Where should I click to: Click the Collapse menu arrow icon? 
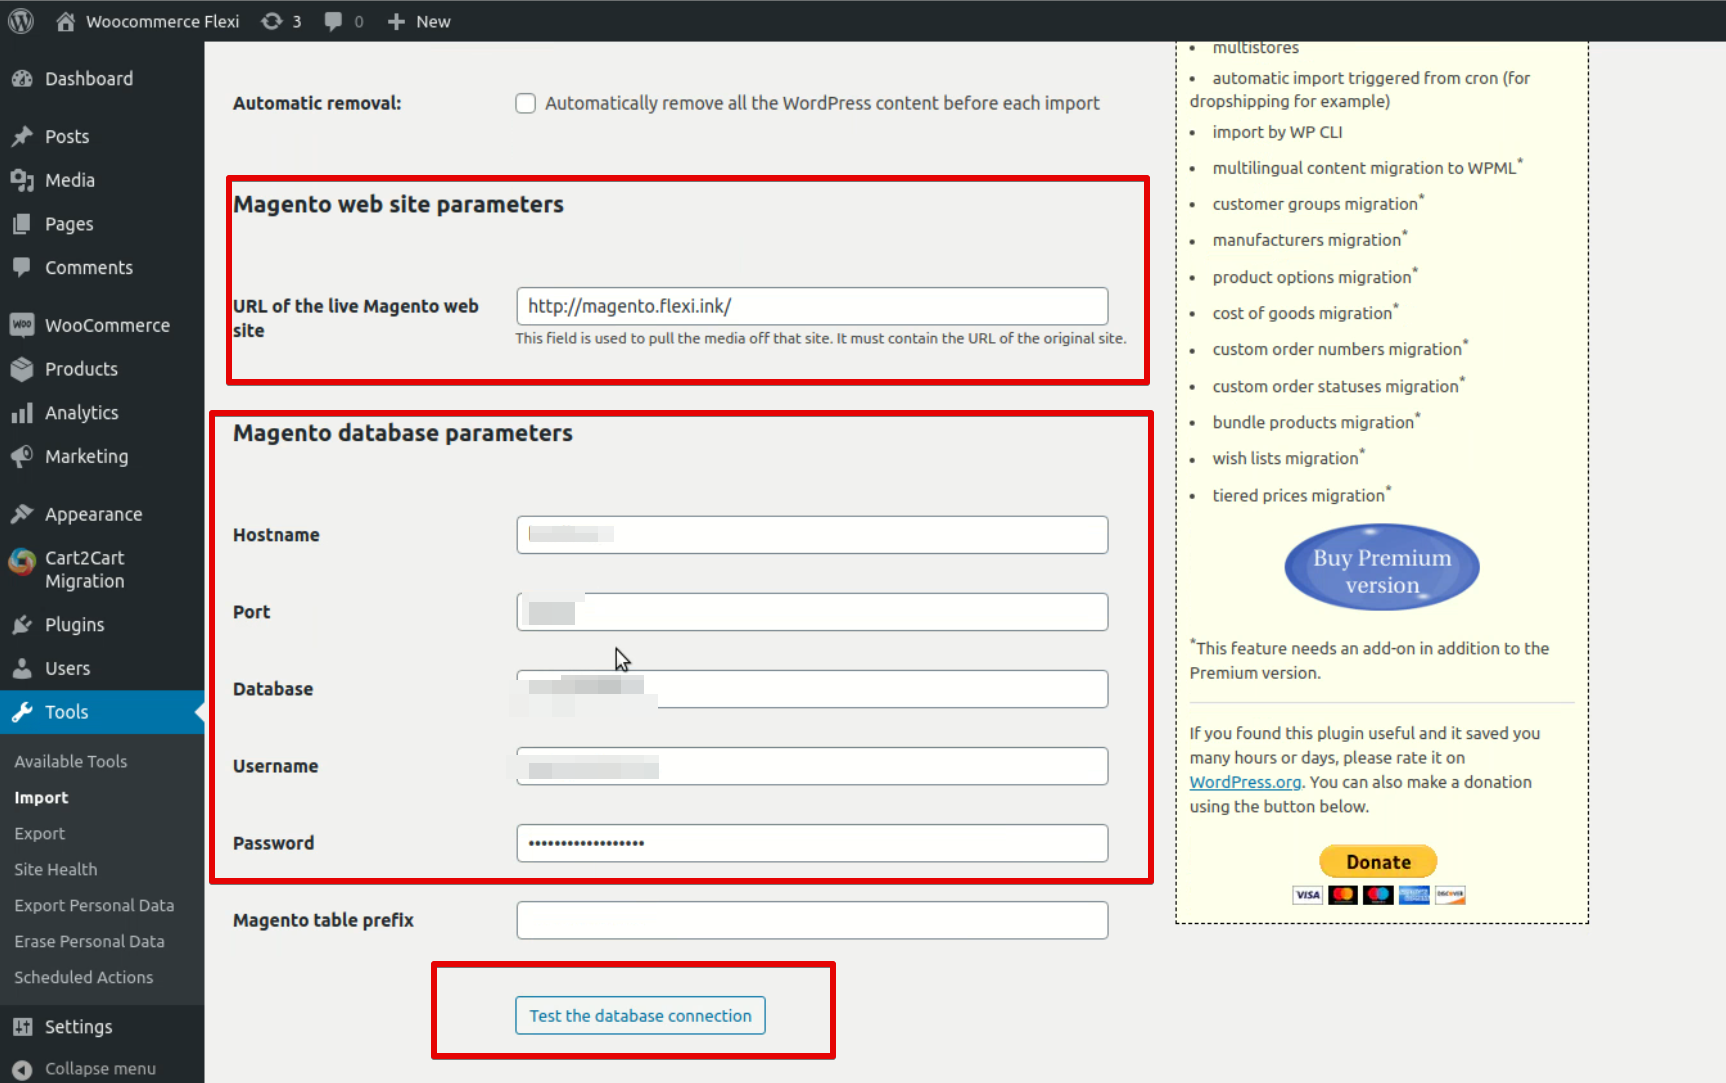(22, 1069)
